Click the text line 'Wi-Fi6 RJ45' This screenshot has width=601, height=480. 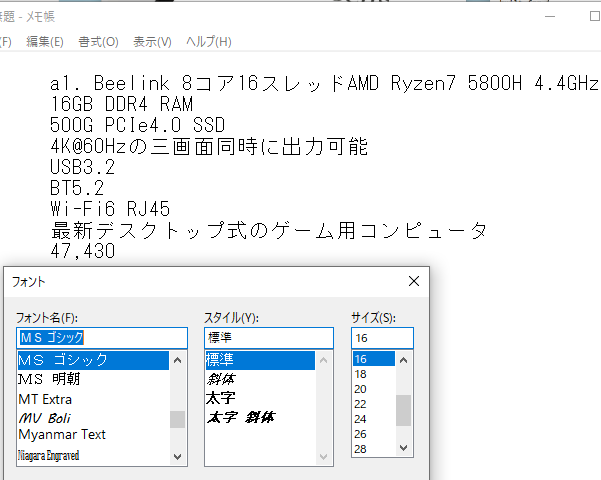110,209
